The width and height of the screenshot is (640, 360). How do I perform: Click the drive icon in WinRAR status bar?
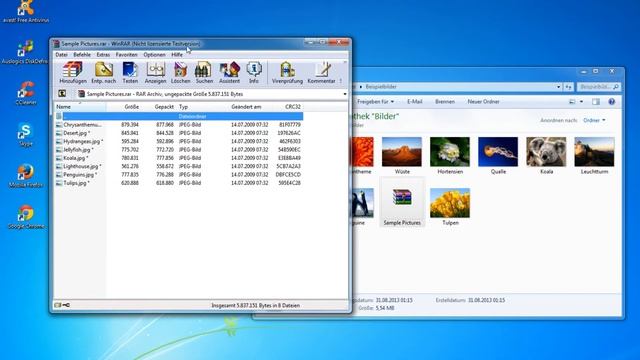click(58, 305)
